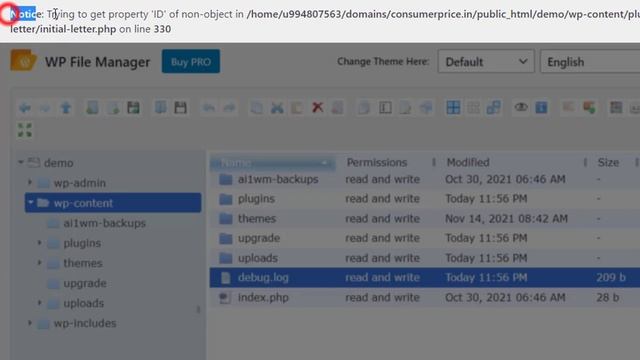Select none faded grid icon
This screenshot has width=640, height=360.
pyautogui.click(x=473, y=108)
